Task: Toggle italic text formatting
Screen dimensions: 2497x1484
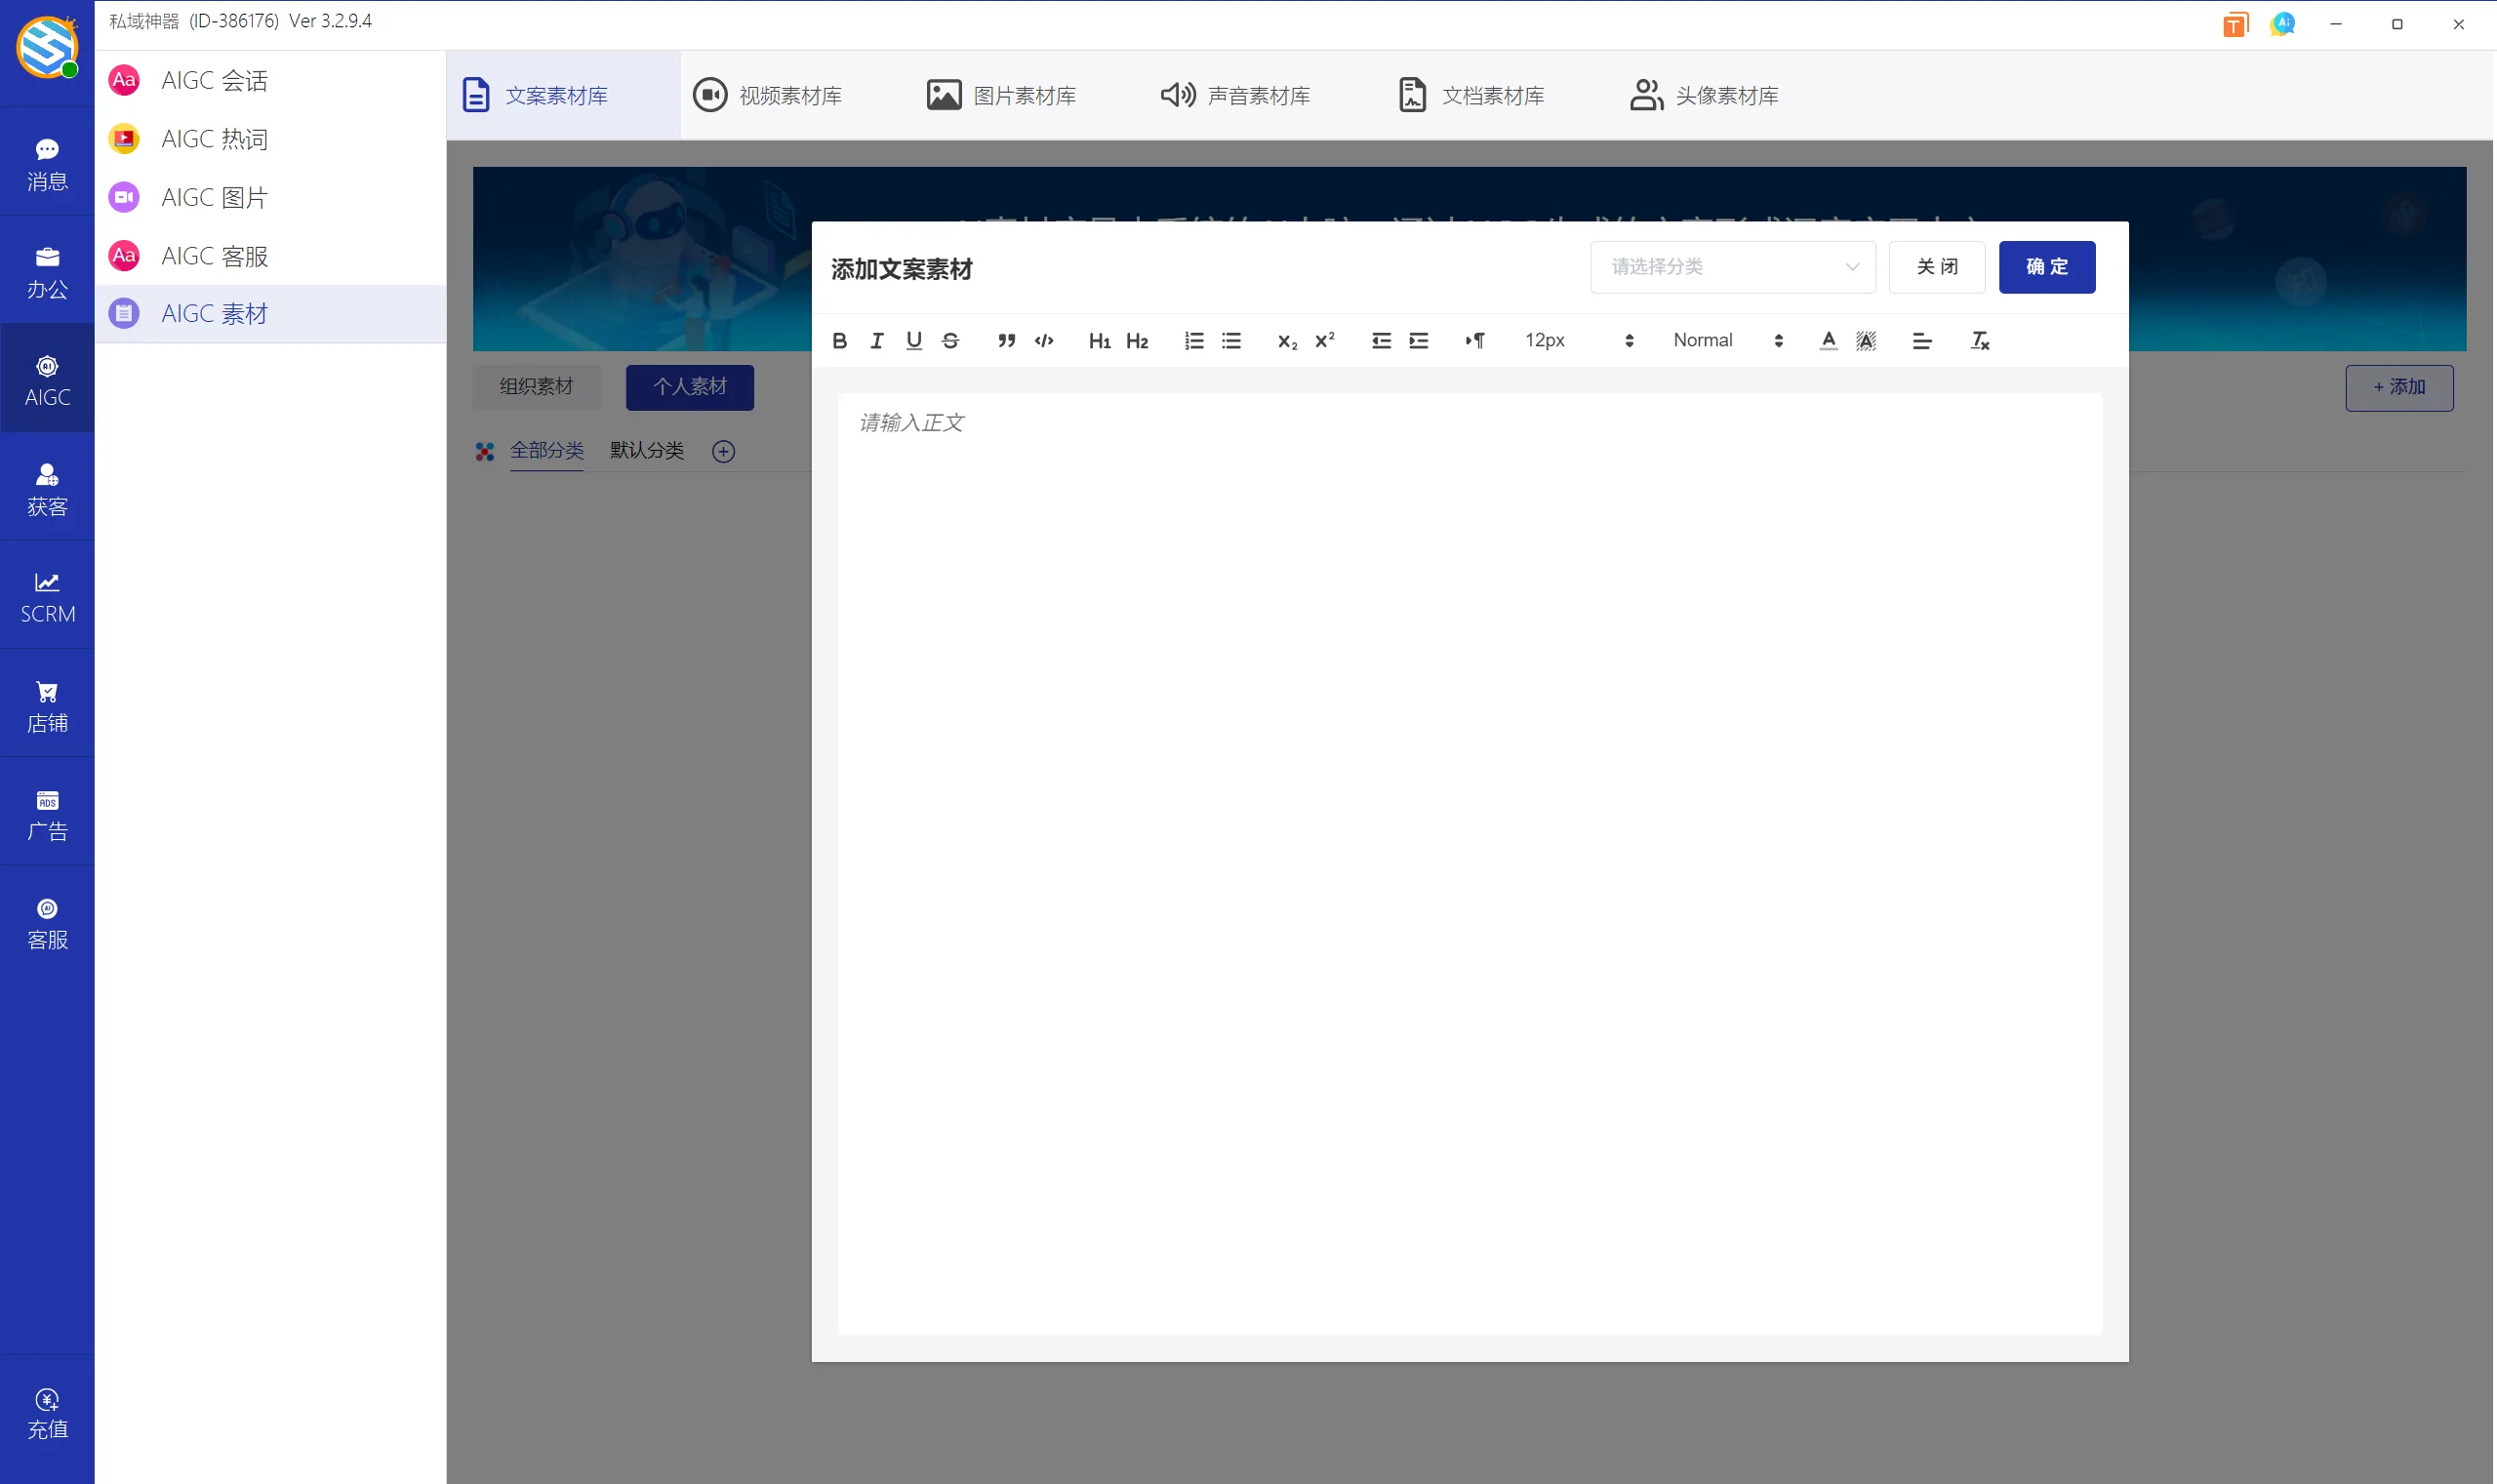Action: [x=876, y=341]
